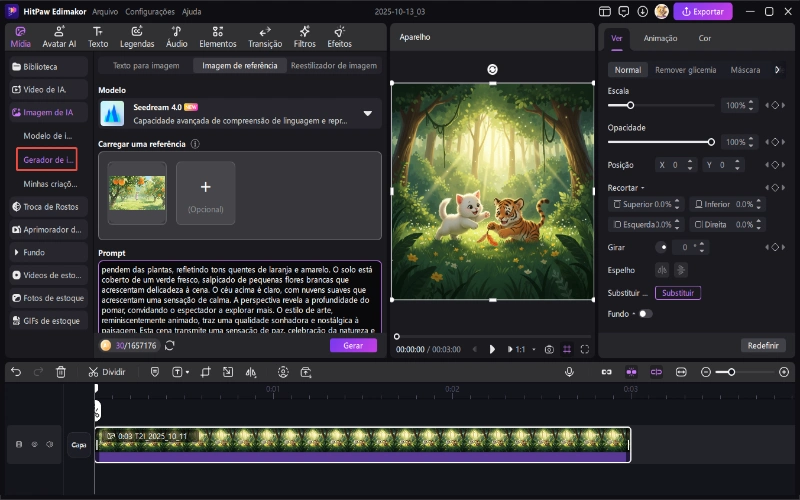Click the microphone voice-over icon
The width and height of the screenshot is (800, 500).
[569, 371]
